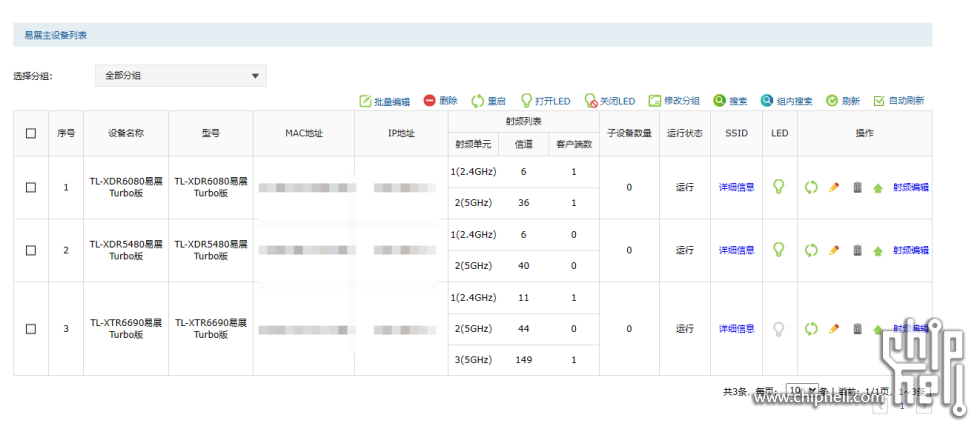This screenshot has height=432, width=980.
Task: Click device name TL-XDR5480易展Turbo版
Action: [x=126, y=250]
